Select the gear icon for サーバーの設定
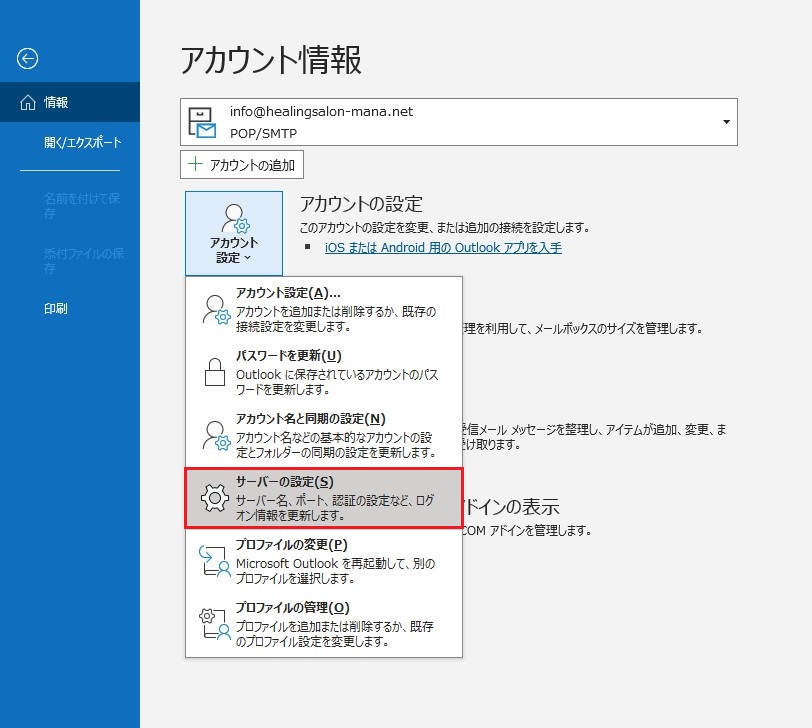Image resolution: width=812 pixels, height=728 pixels. [x=214, y=497]
